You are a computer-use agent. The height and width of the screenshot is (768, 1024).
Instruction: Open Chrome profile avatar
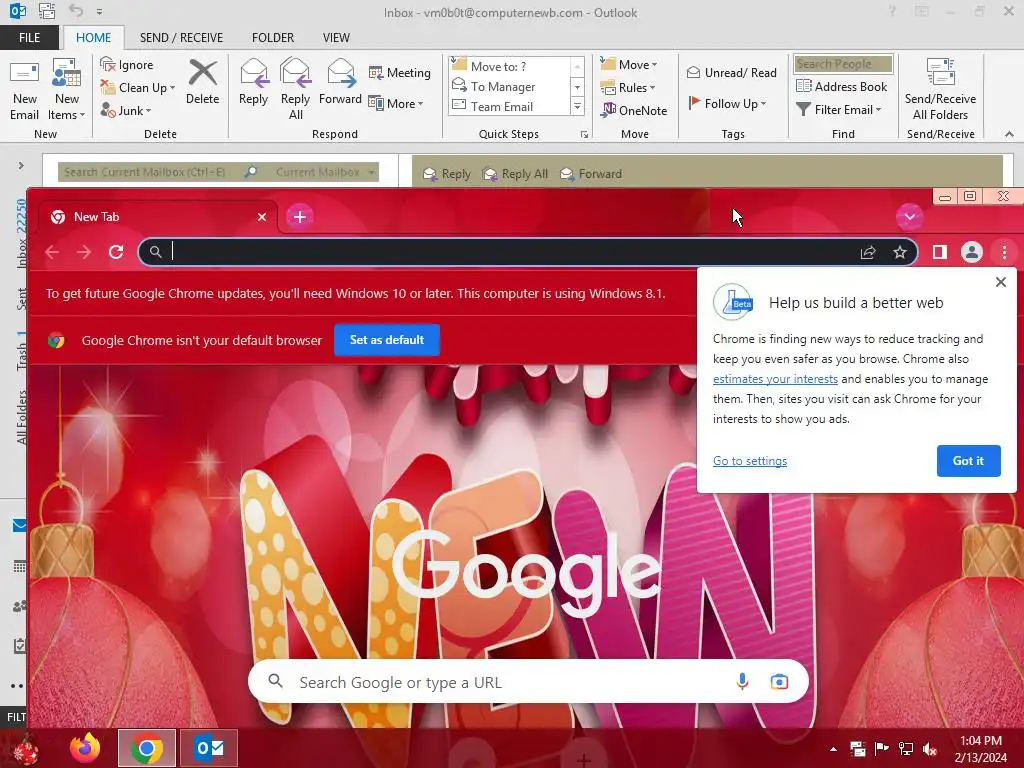tap(972, 252)
